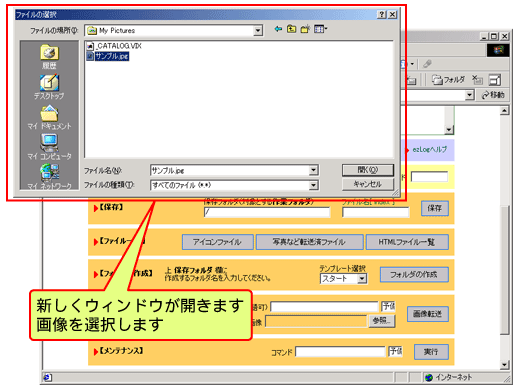This screenshot has height=385, width=513.
Task: Open the マイ ドキュメント folder icon
Action: [x=49, y=117]
